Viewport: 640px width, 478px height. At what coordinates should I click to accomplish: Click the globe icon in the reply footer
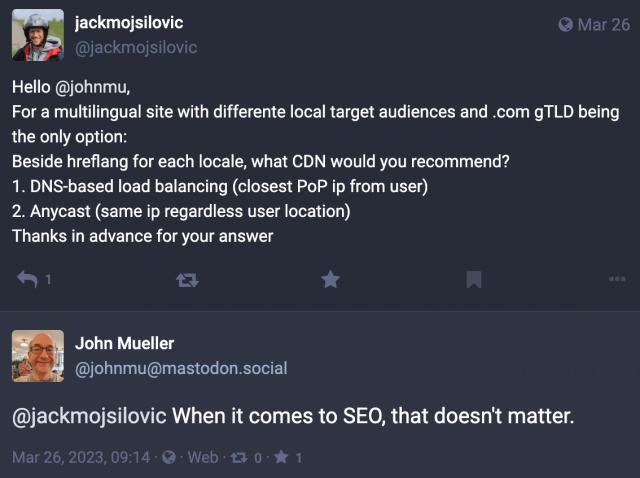[169, 458]
